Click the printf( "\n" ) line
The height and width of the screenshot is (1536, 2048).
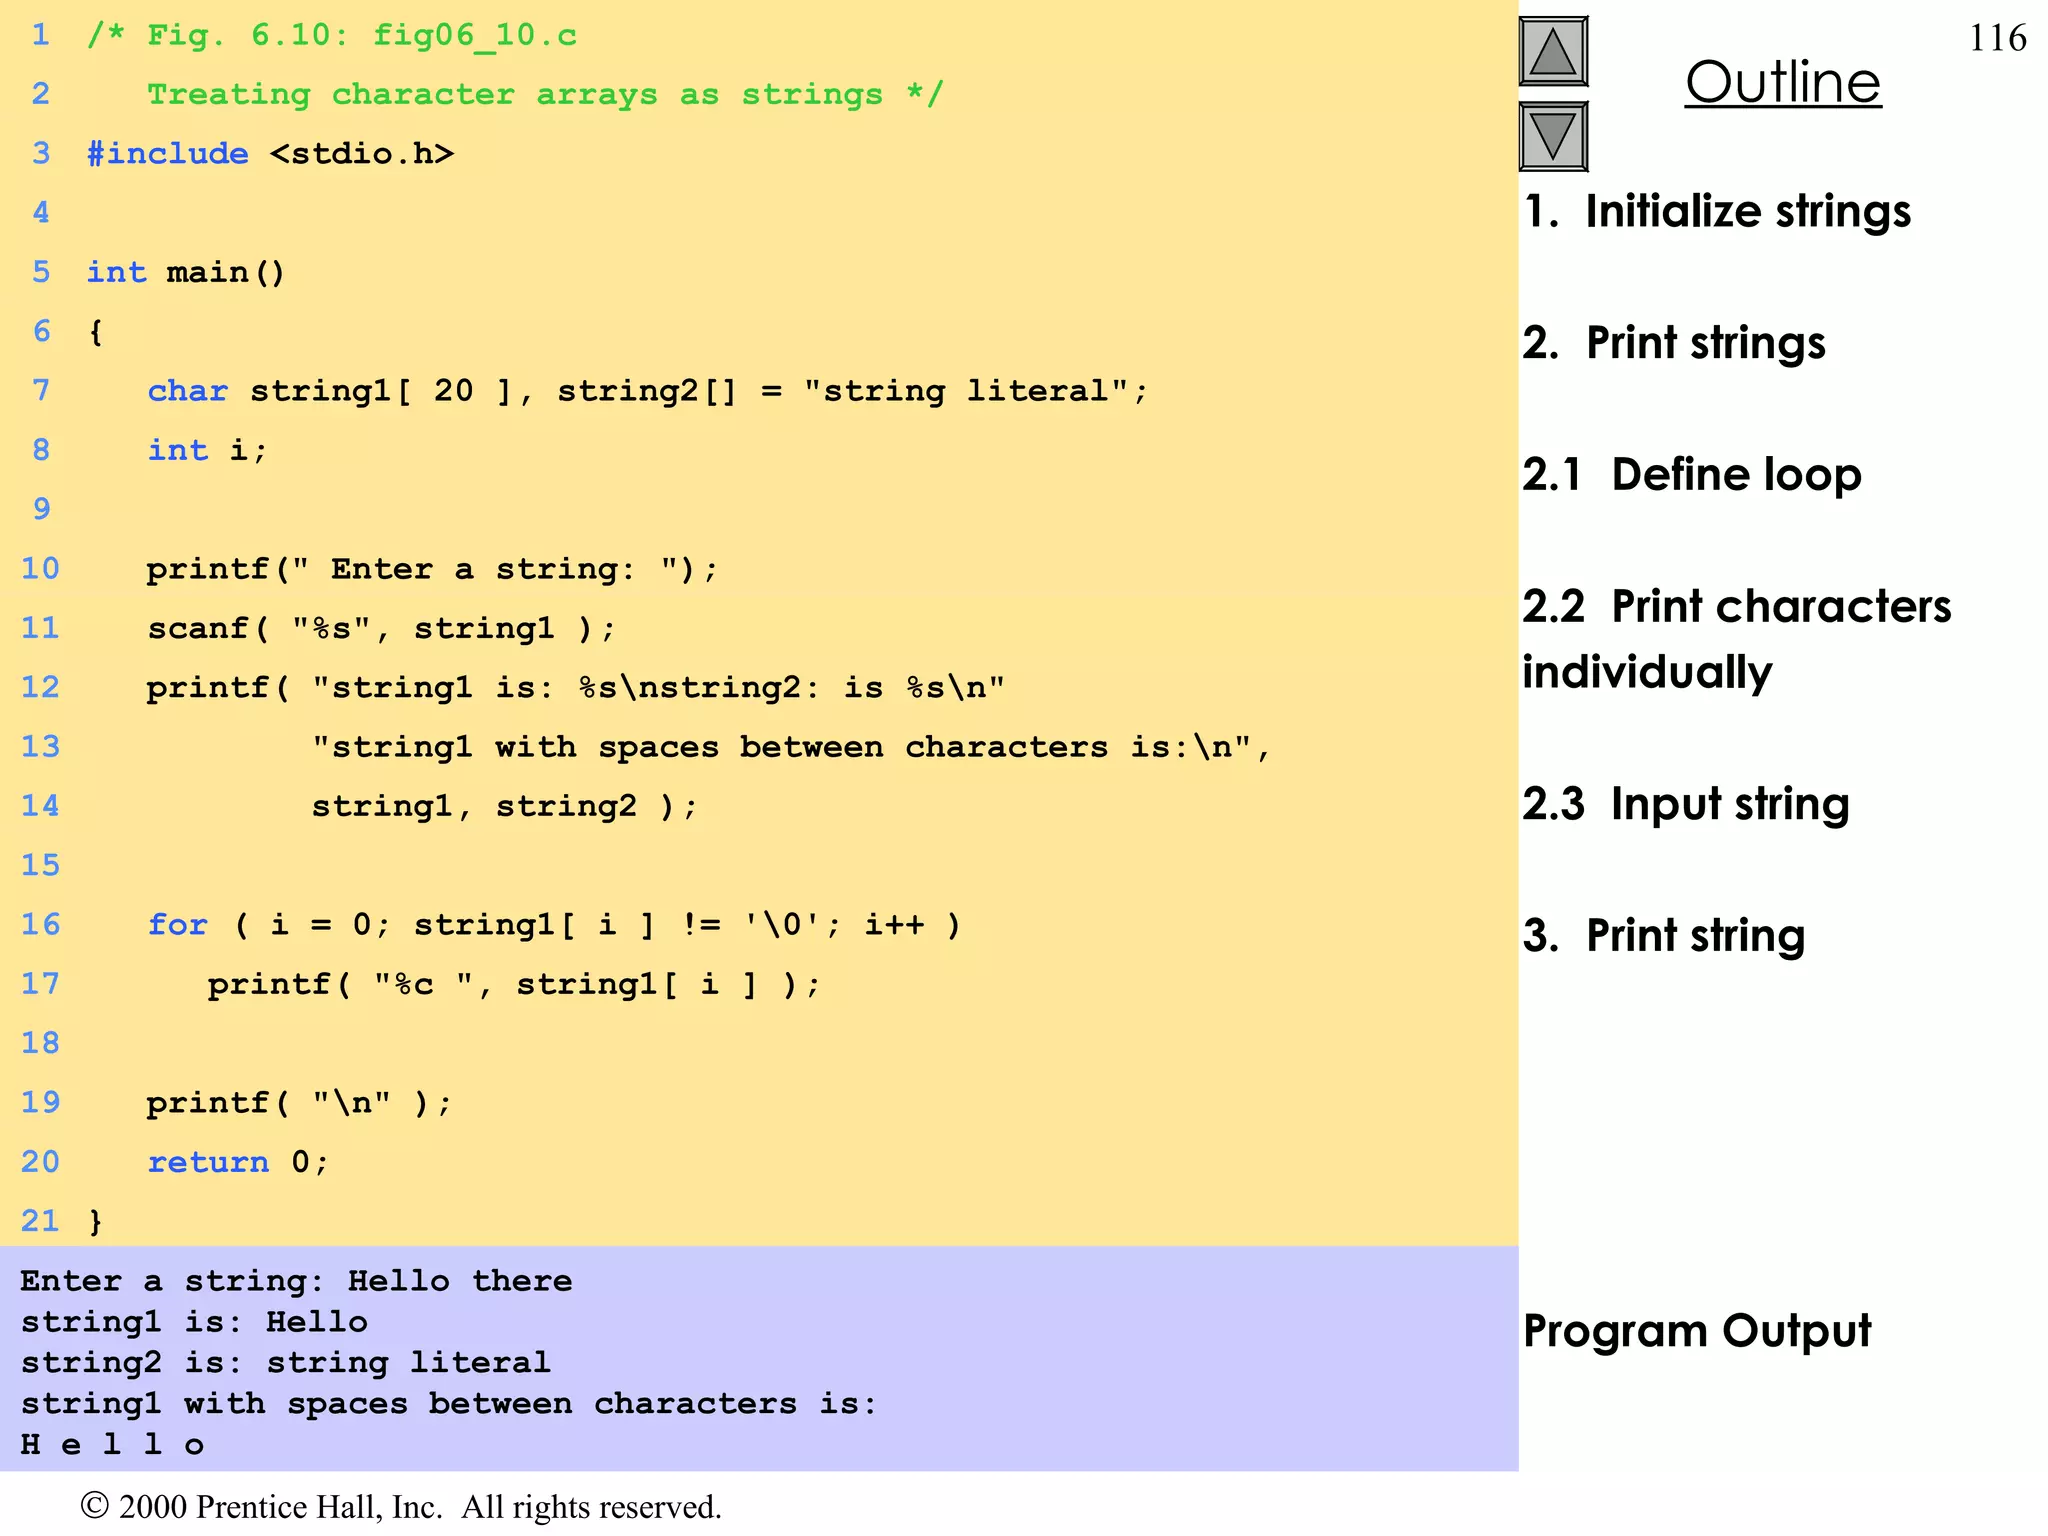pyautogui.click(x=299, y=1103)
